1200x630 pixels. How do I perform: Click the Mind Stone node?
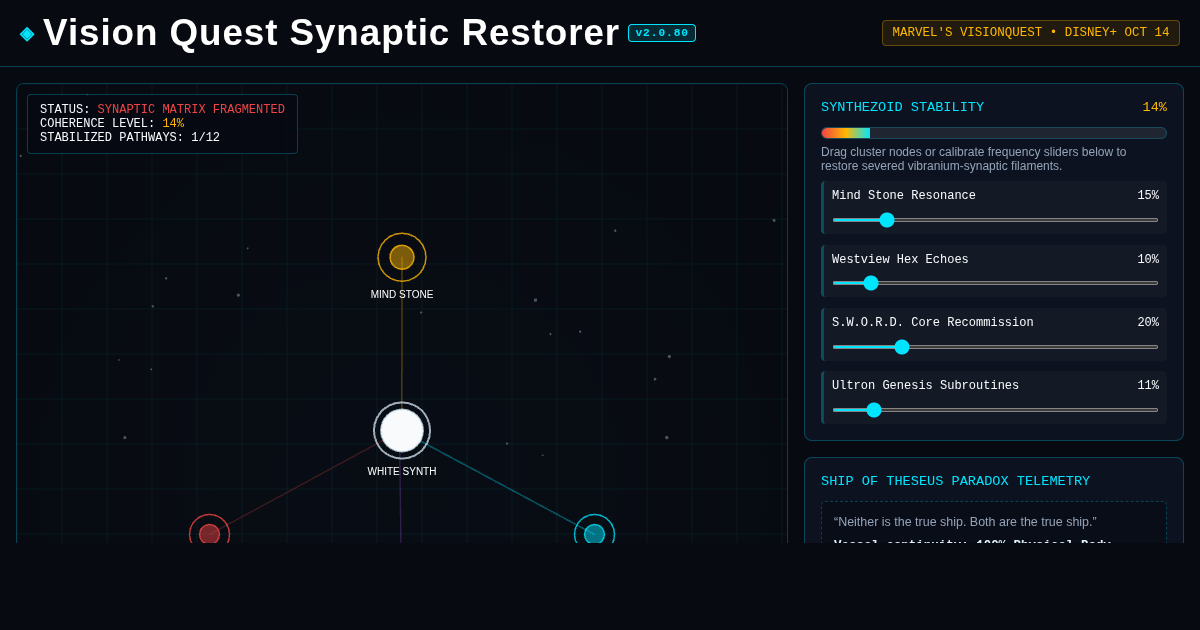pos(402,257)
